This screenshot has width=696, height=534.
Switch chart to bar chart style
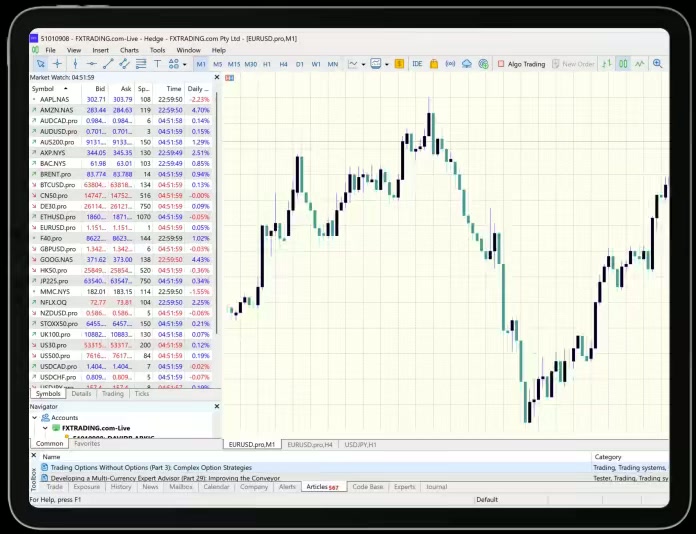(x=606, y=64)
